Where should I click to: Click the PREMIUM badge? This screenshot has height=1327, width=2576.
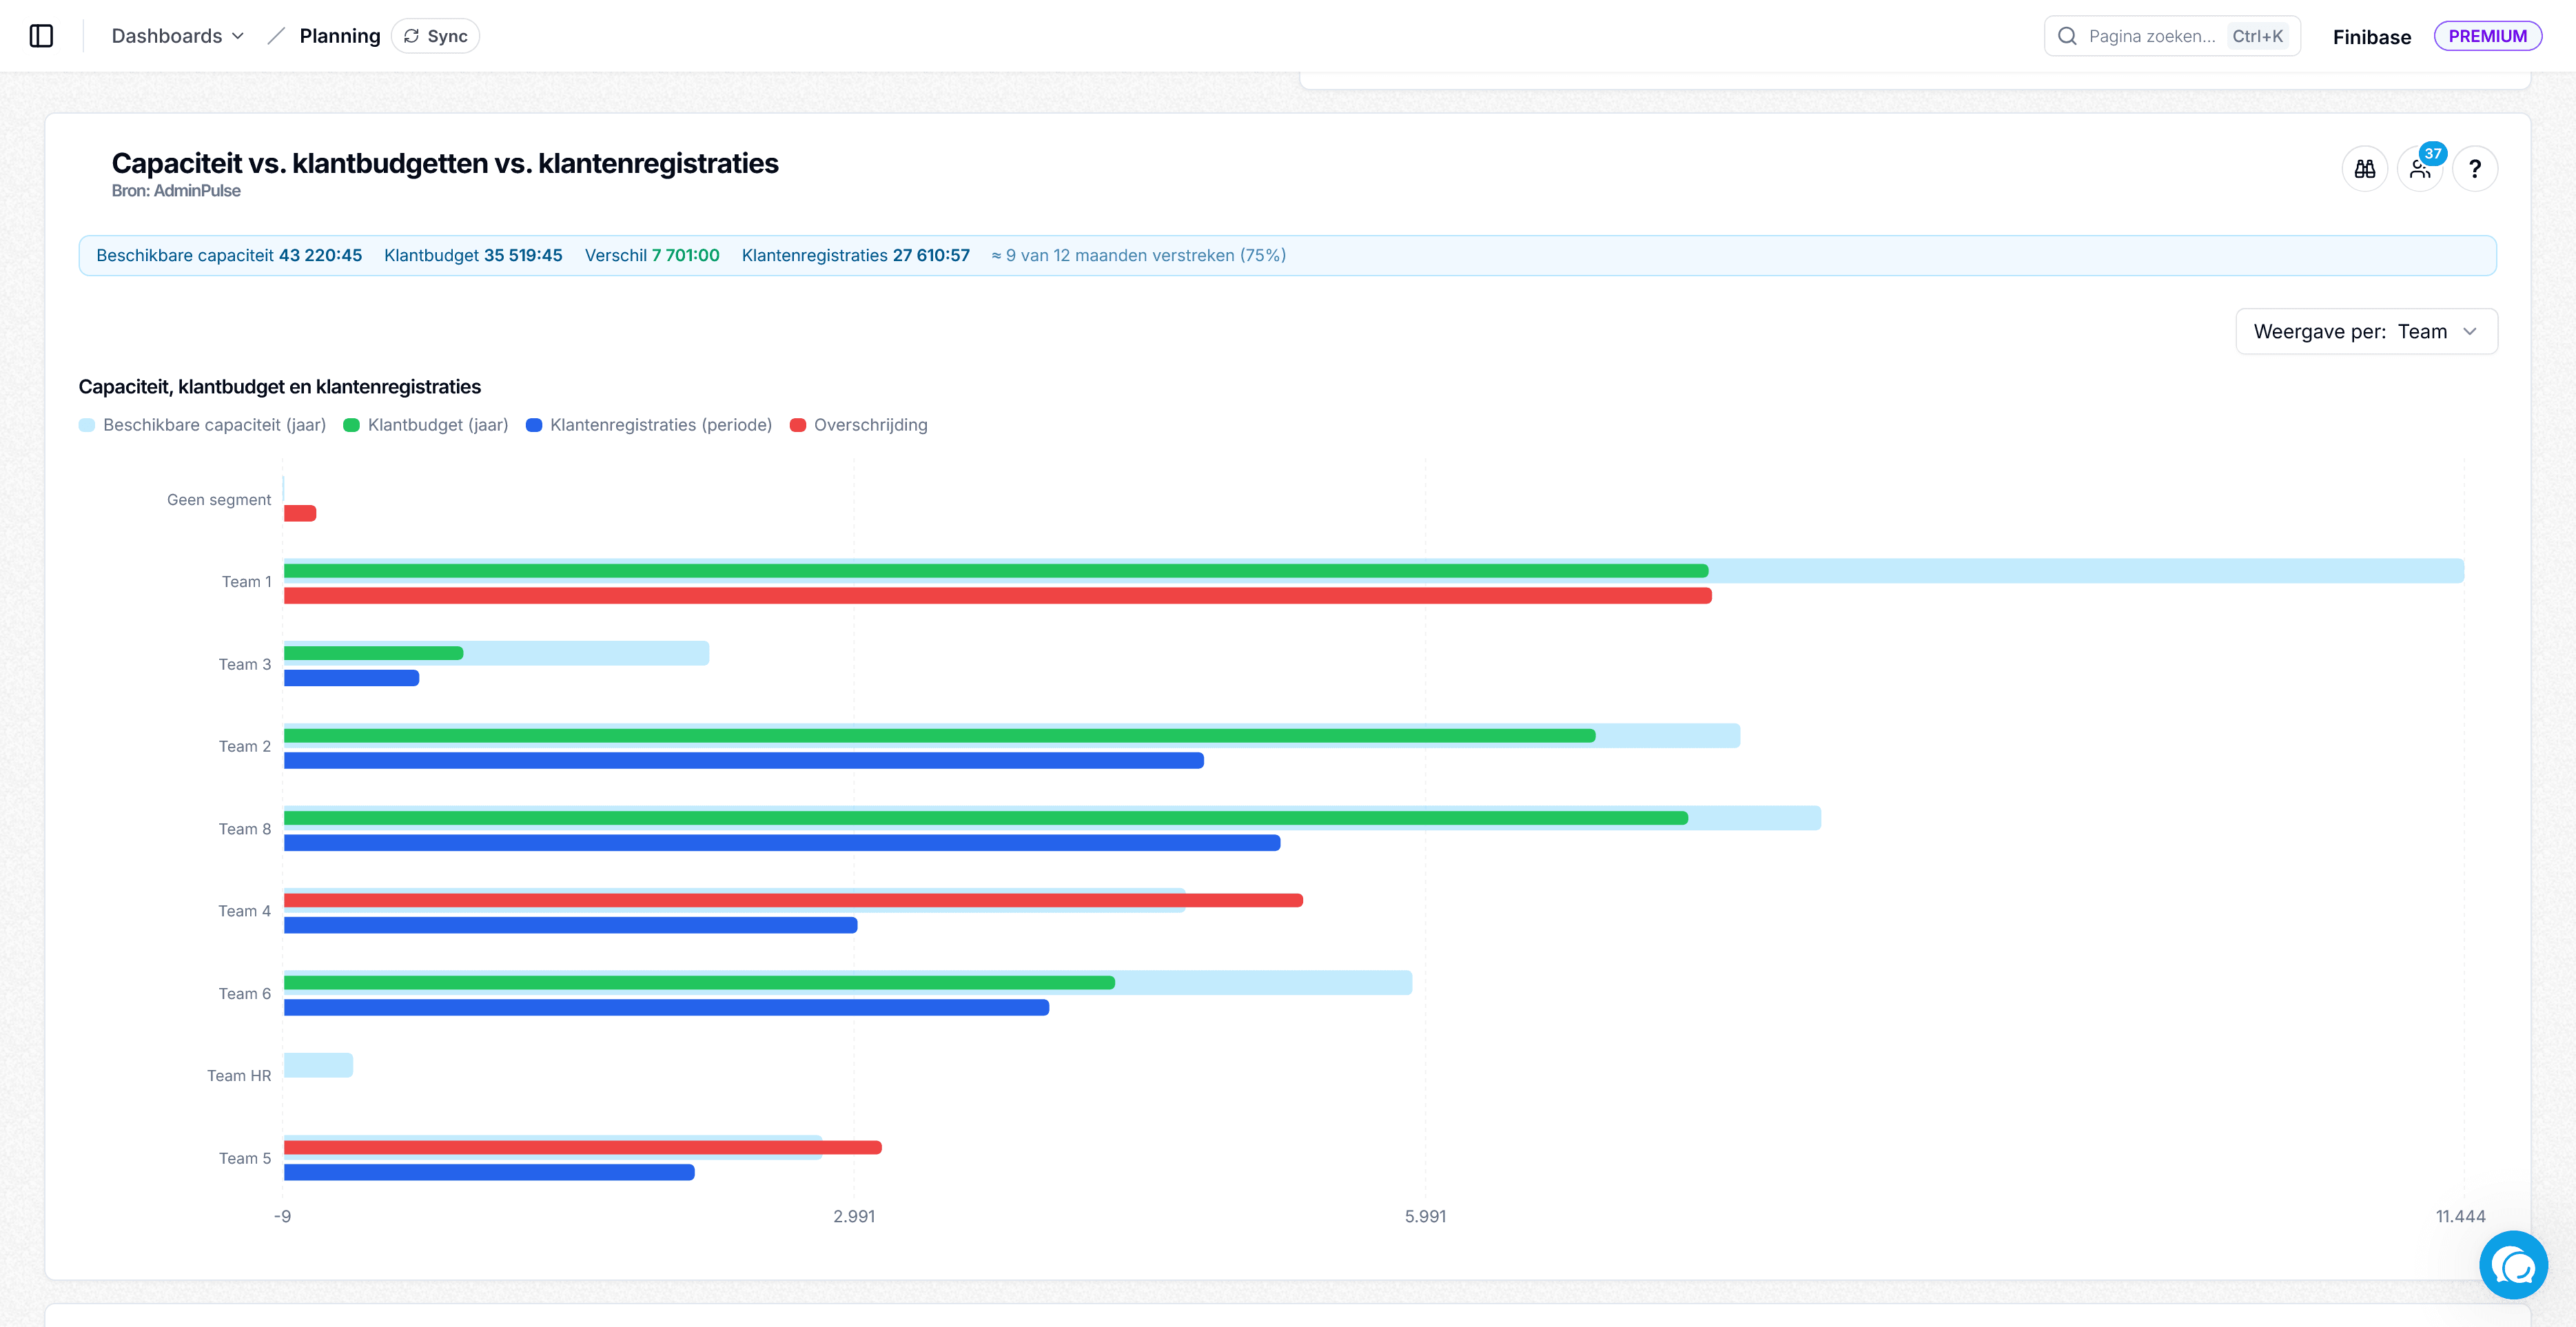click(x=2487, y=36)
